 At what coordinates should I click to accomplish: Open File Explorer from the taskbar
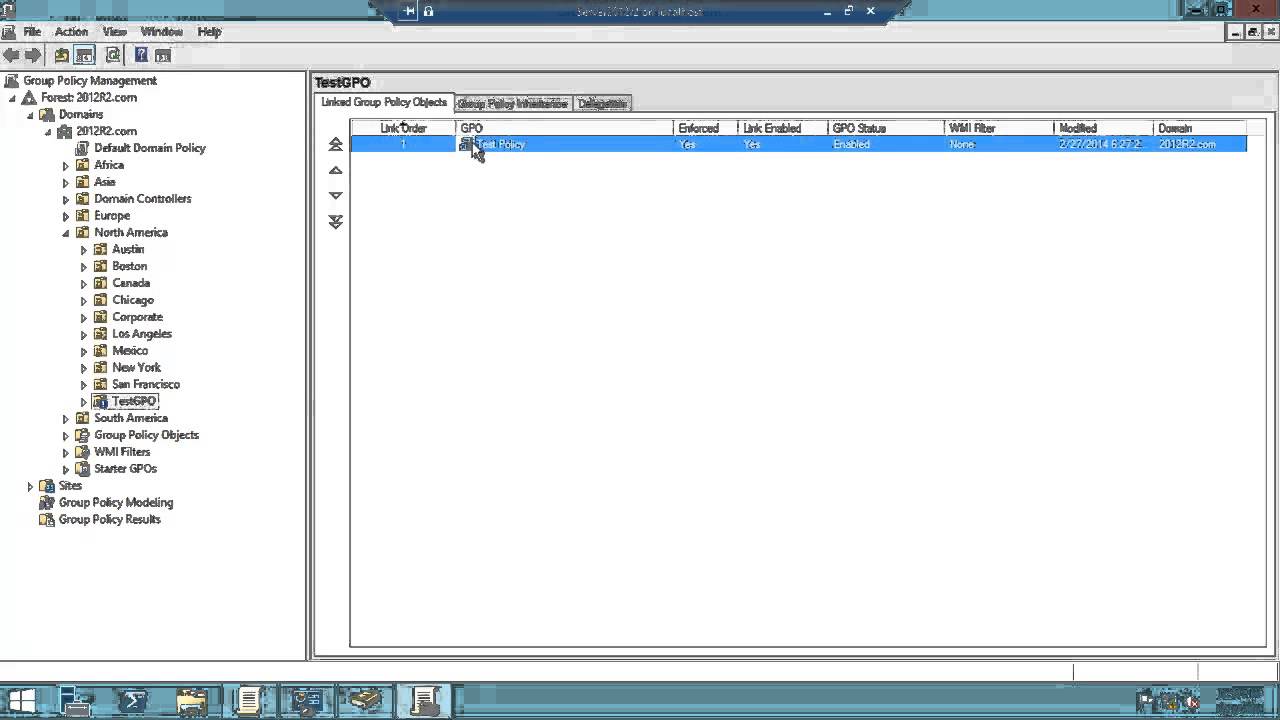[191, 701]
